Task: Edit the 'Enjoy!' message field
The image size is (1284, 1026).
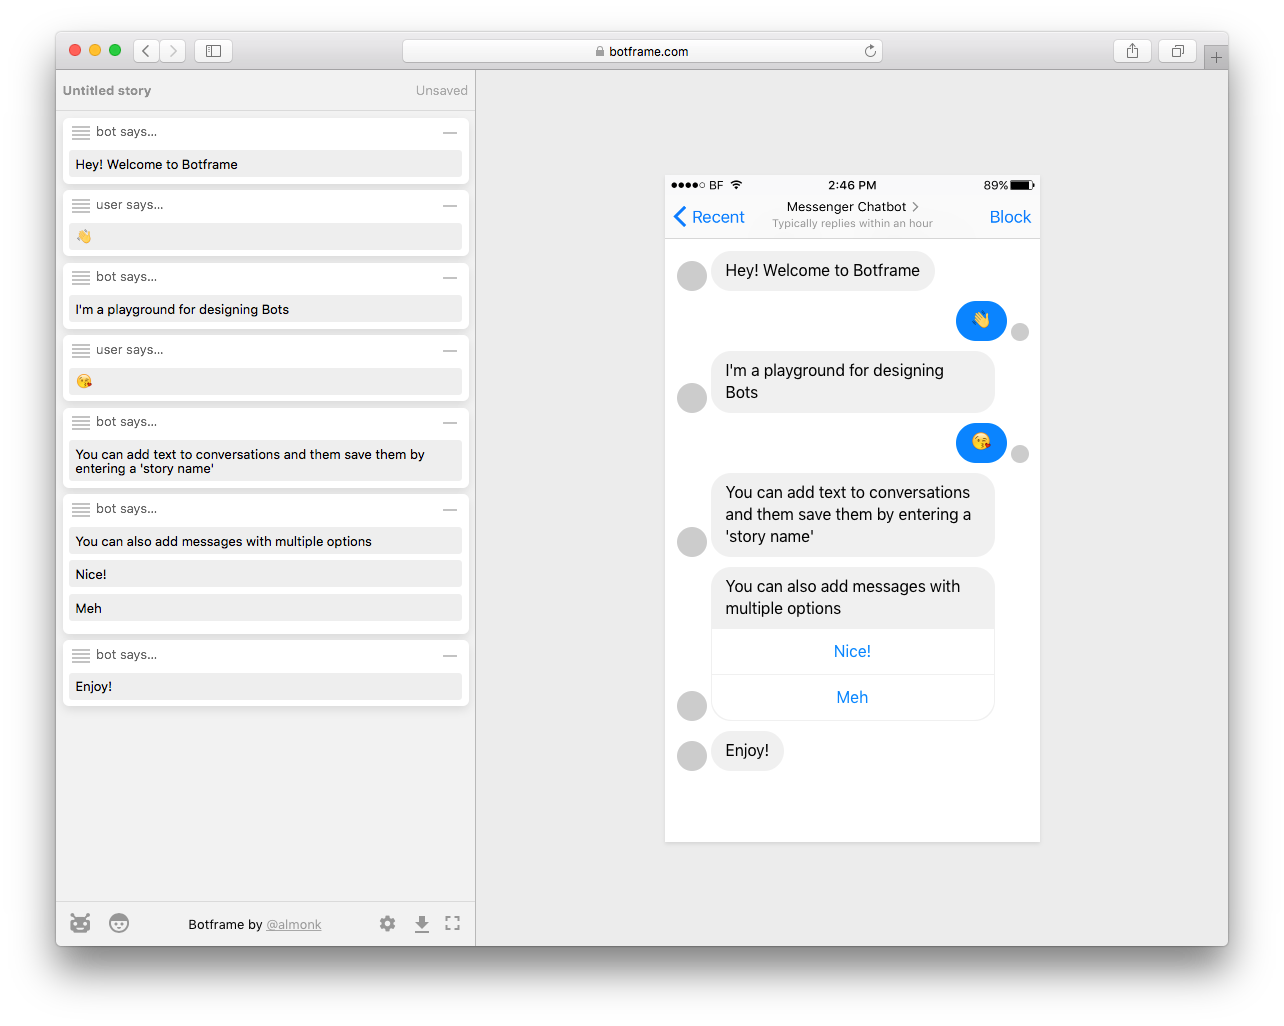Action: (x=266, y=687)
